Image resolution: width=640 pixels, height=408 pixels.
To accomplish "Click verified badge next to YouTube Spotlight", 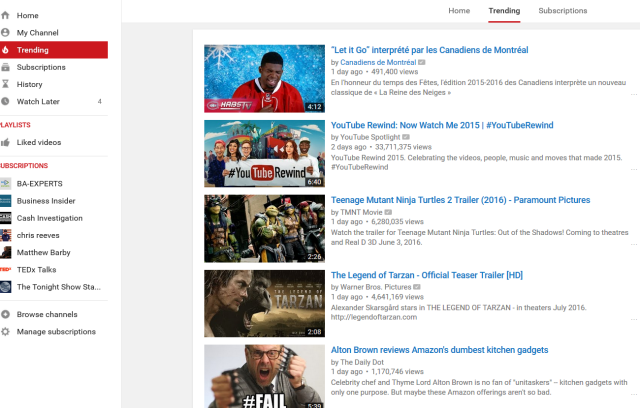I will click(406, 137).
